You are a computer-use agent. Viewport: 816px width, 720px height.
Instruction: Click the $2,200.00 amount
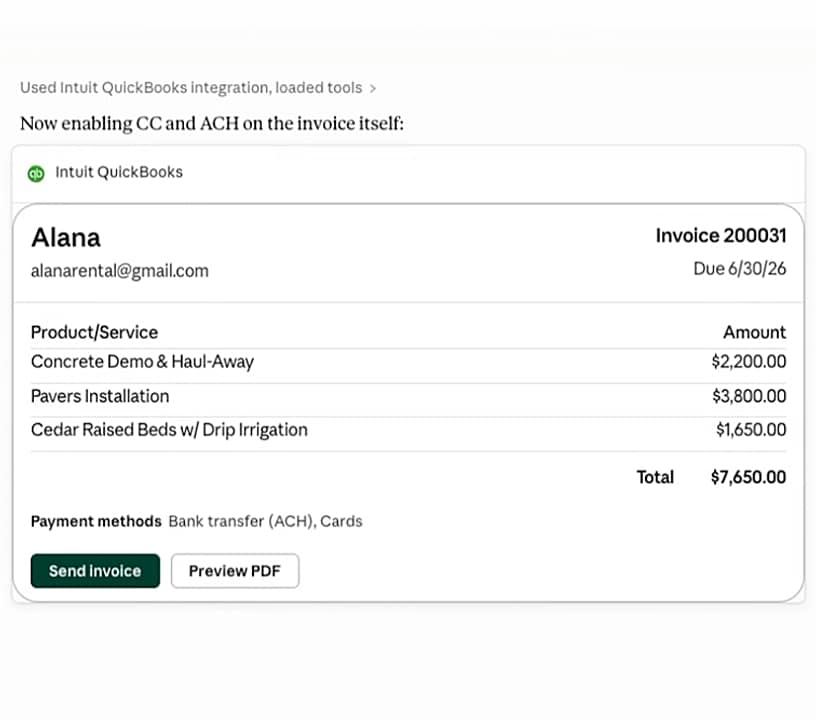[x=749, y=362]
